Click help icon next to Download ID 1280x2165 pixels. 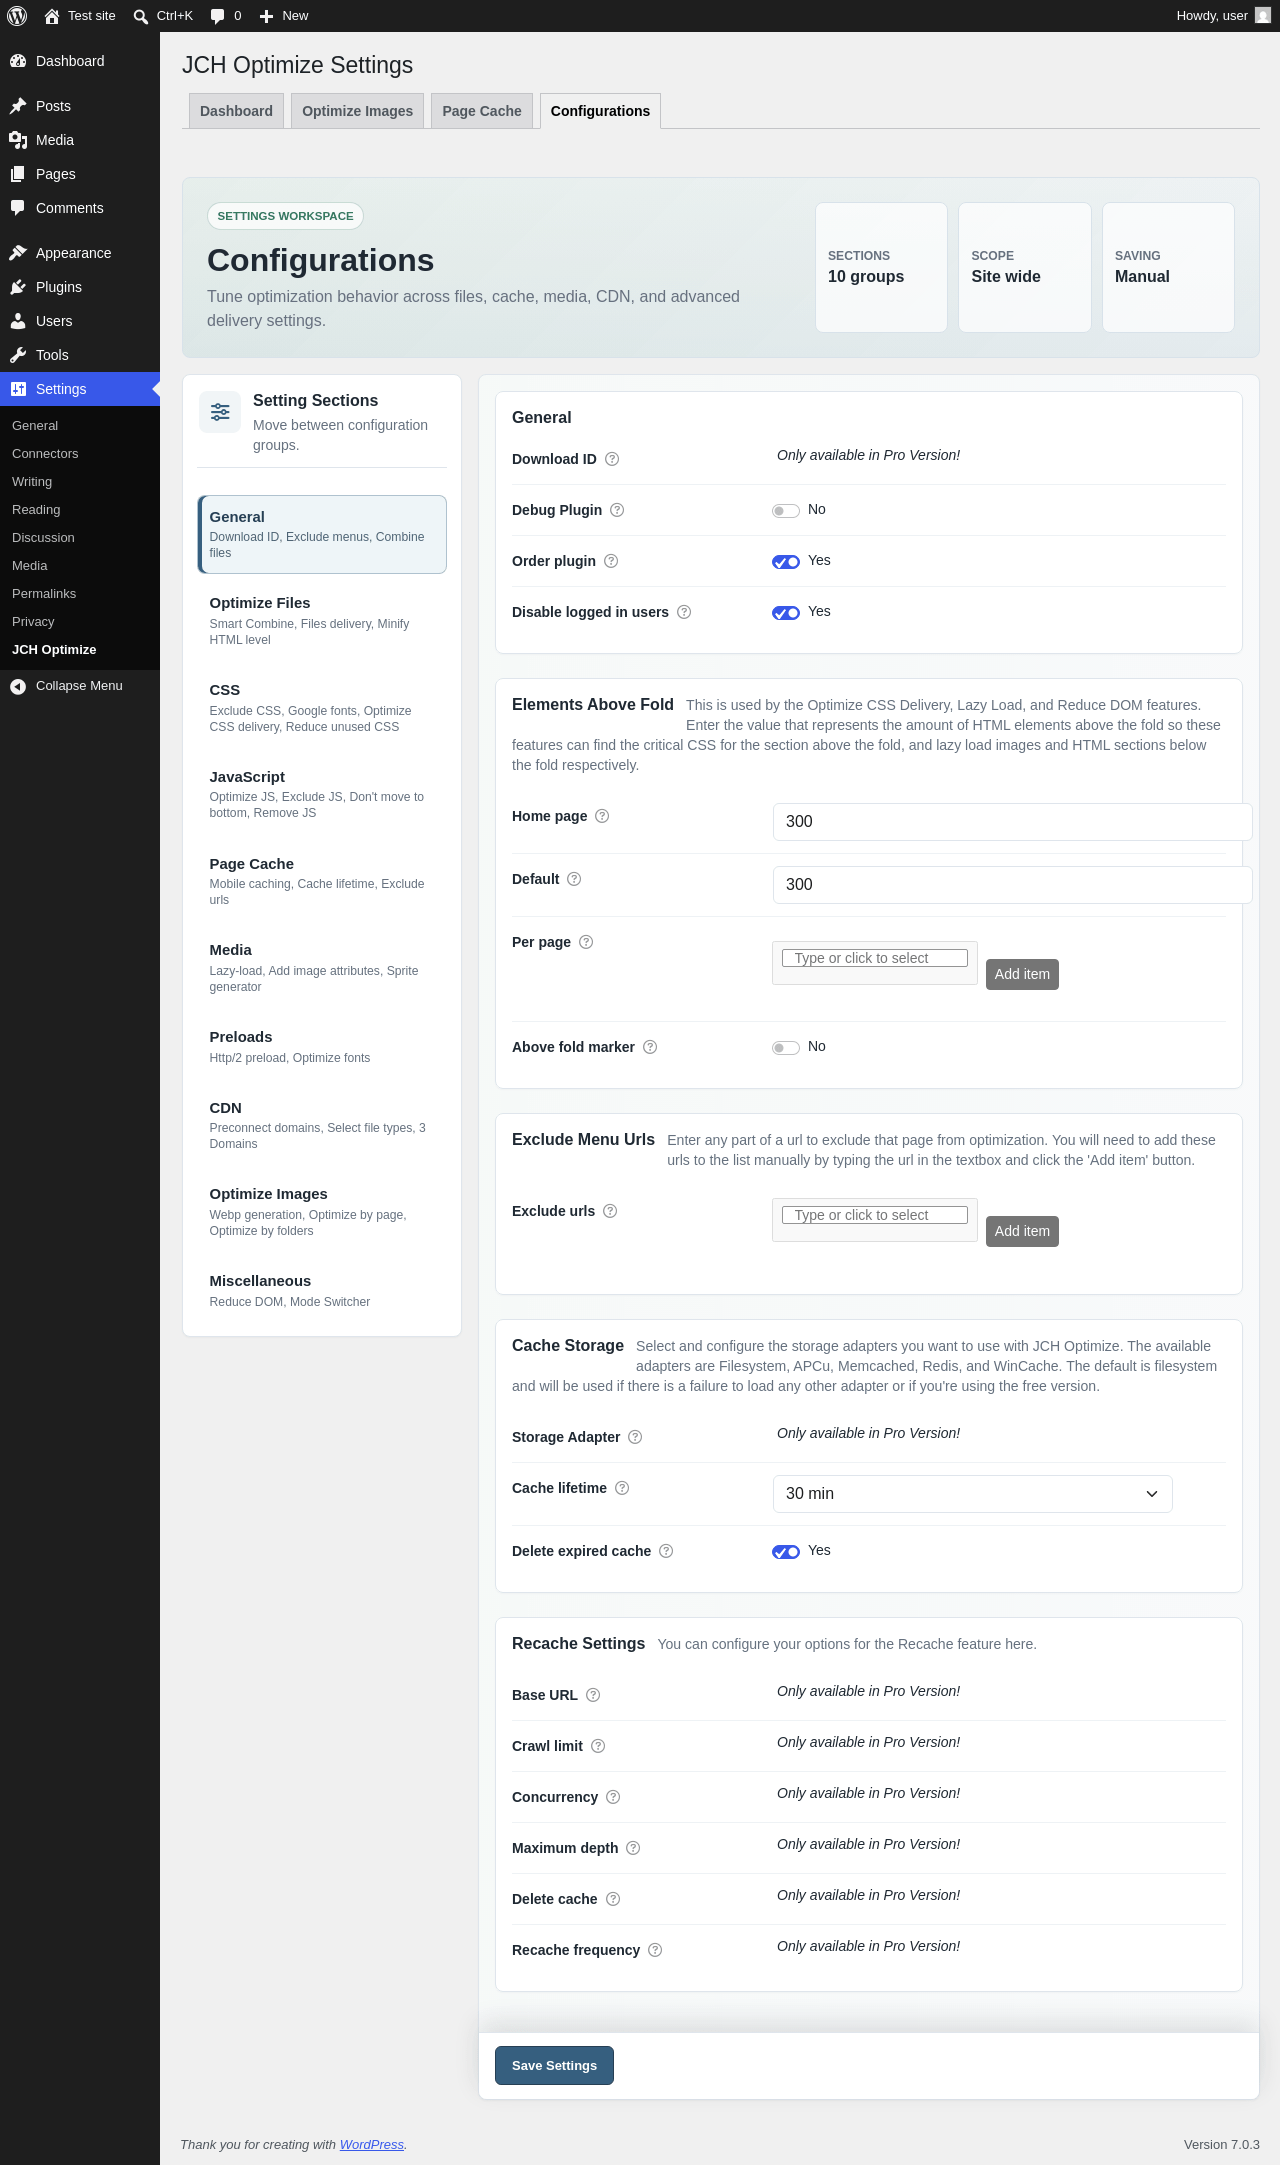(612, 459)
